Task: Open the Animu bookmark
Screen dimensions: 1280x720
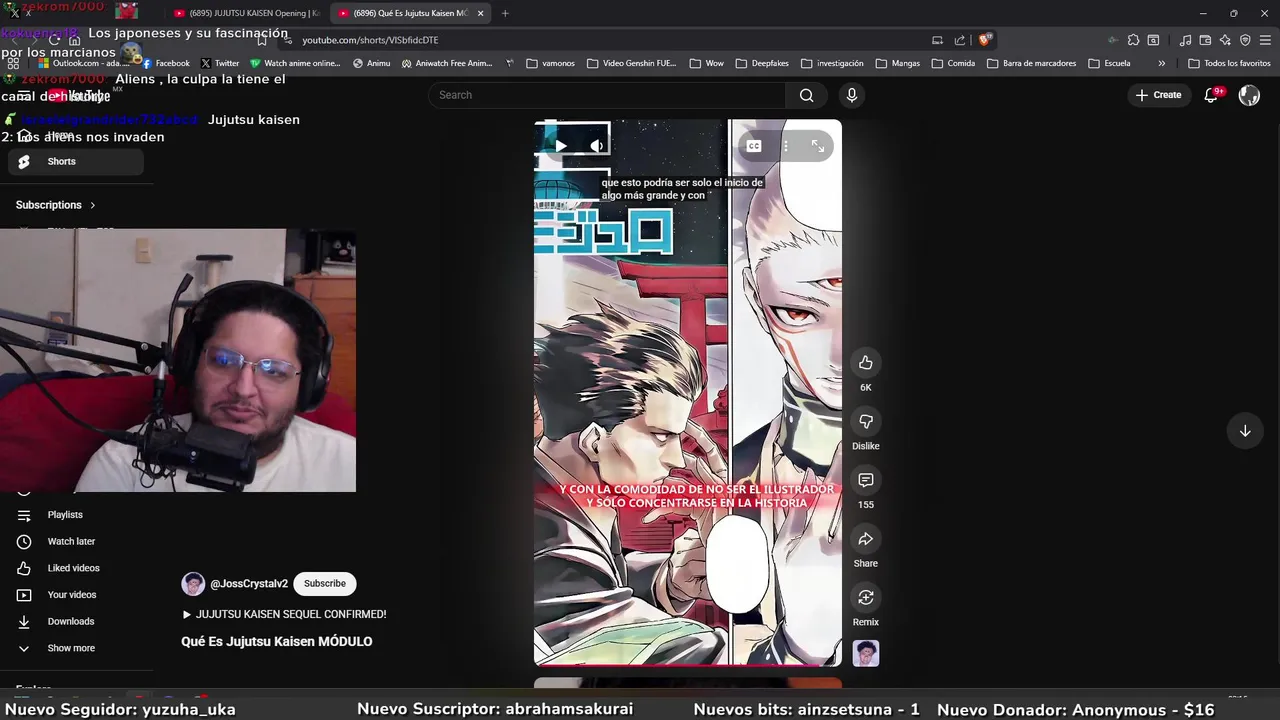Action: 372,63
